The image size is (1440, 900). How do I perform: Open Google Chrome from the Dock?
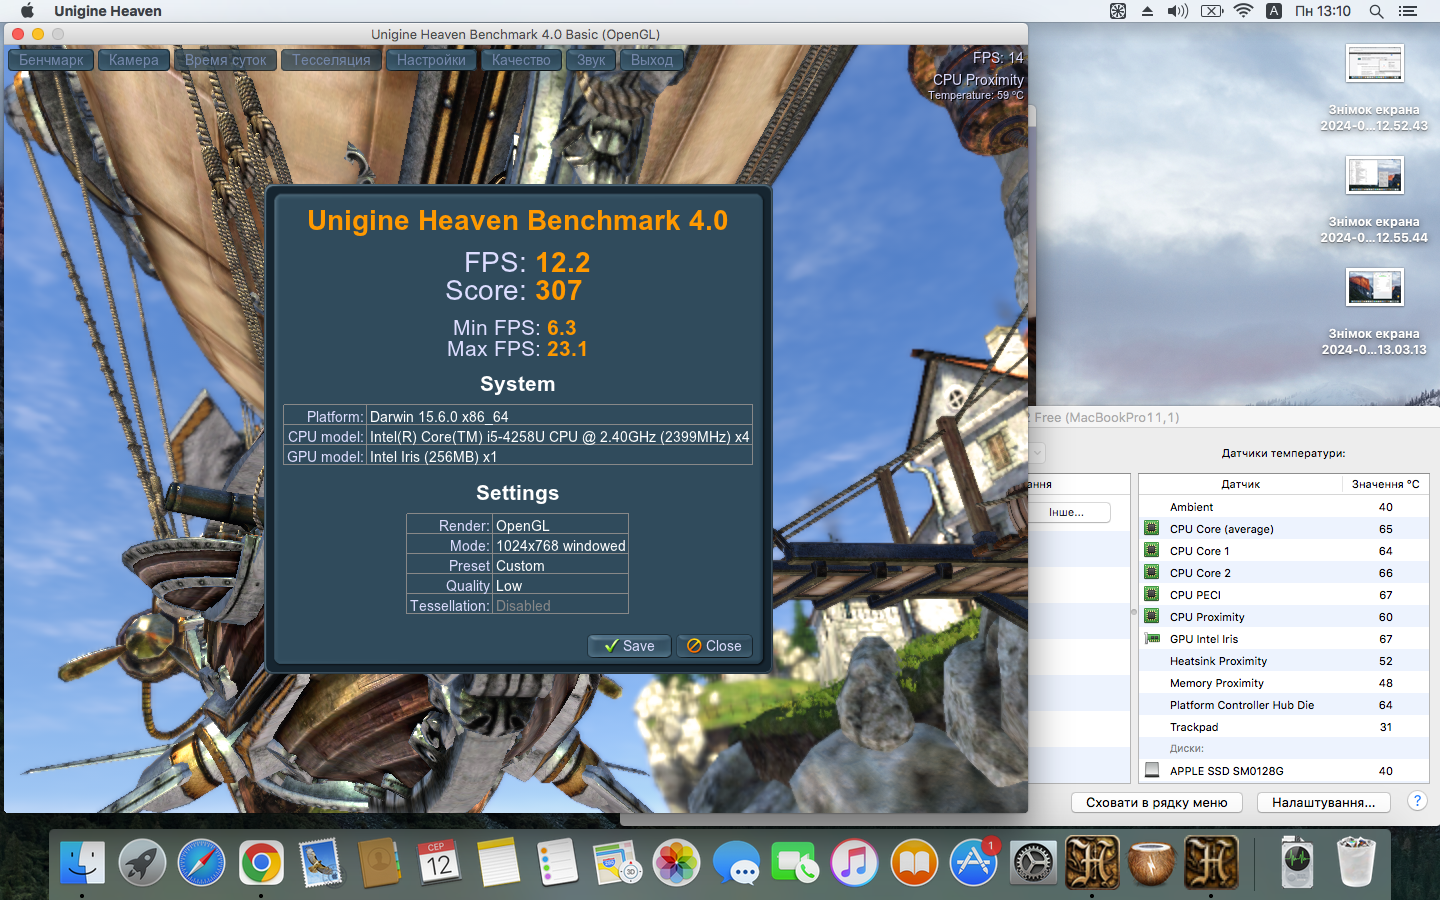click(261, 862)
